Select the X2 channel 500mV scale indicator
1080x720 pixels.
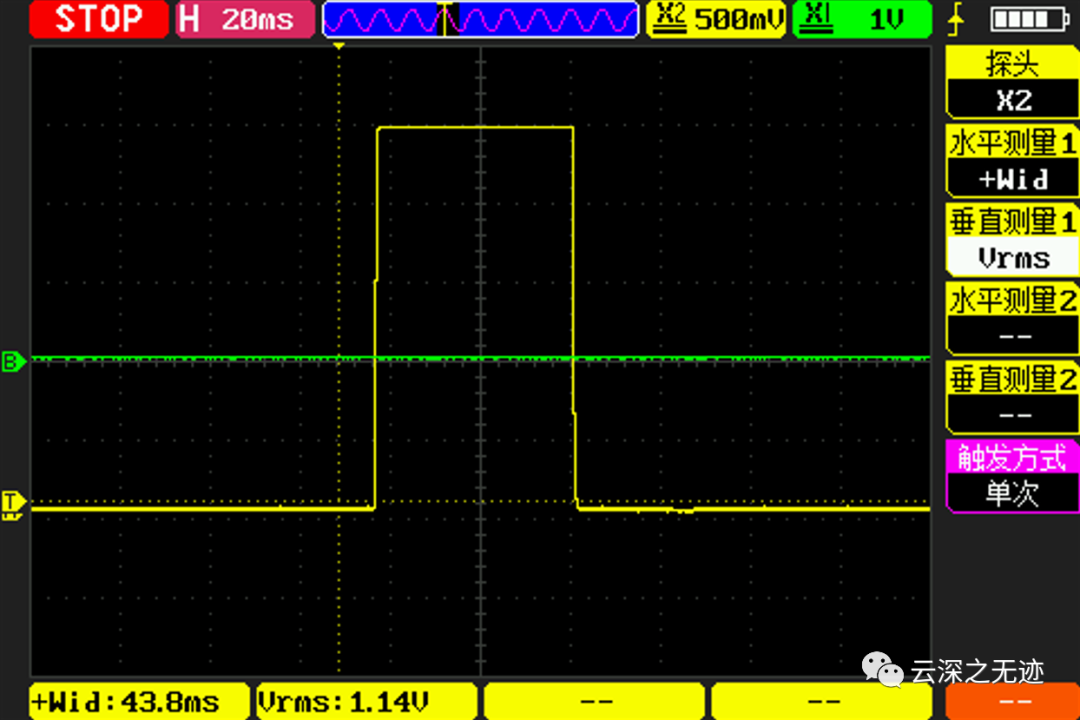point(716,18)
